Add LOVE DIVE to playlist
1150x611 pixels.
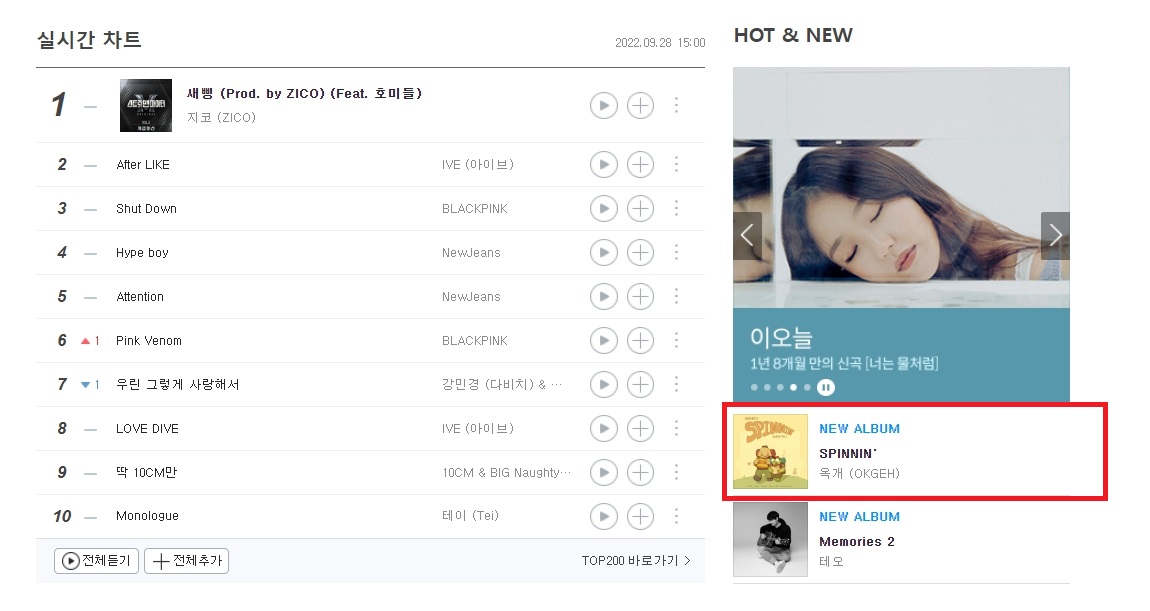point(640,428)
